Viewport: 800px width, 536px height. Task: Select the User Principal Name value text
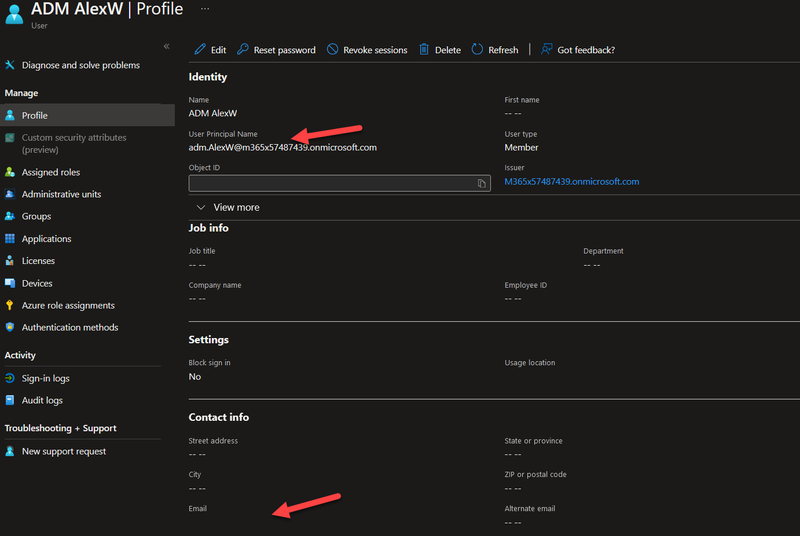(283, 147)
